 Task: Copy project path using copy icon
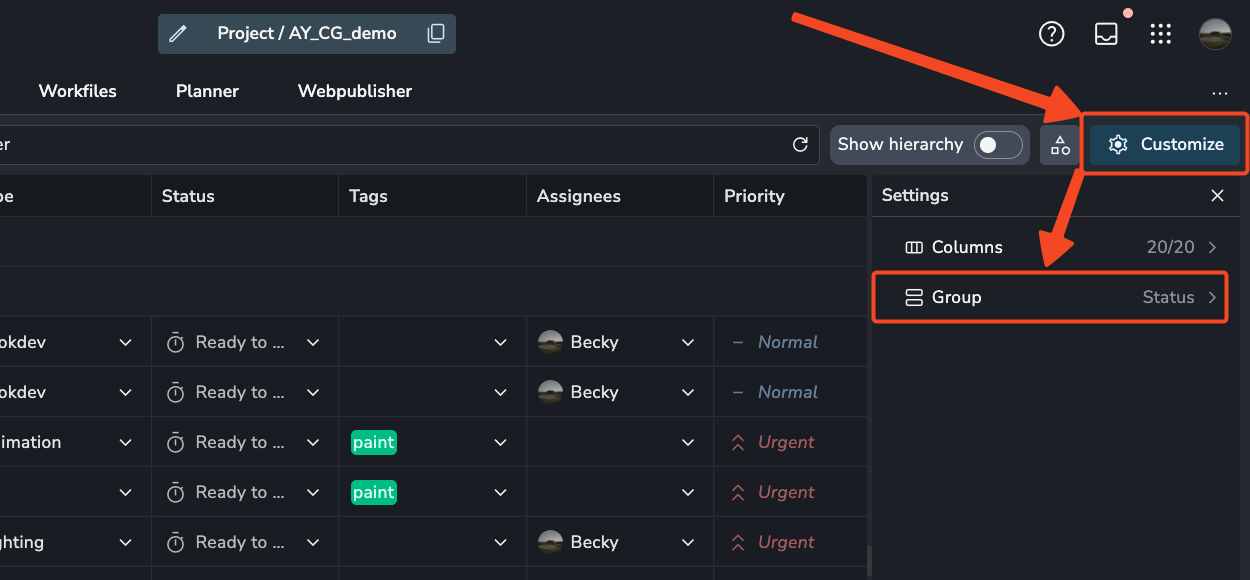click(436, 34)
